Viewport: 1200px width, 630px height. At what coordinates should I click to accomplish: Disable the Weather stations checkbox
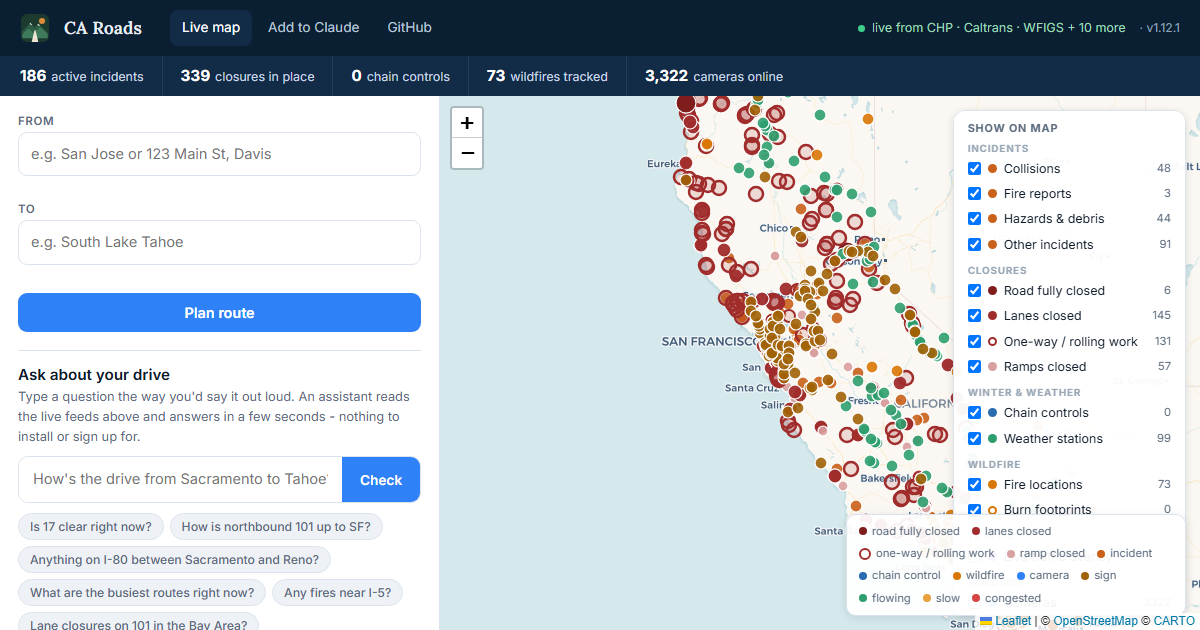point(975,438)
